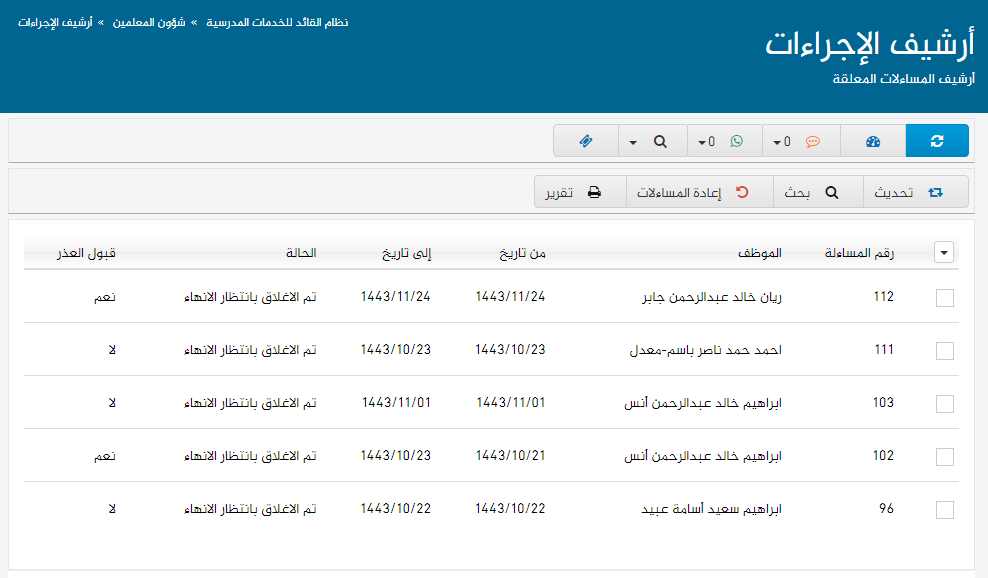The width and height of the screenshot is (988, 578).
Task: Expand the select-all dropdown in table header
Action: [944, 254]
